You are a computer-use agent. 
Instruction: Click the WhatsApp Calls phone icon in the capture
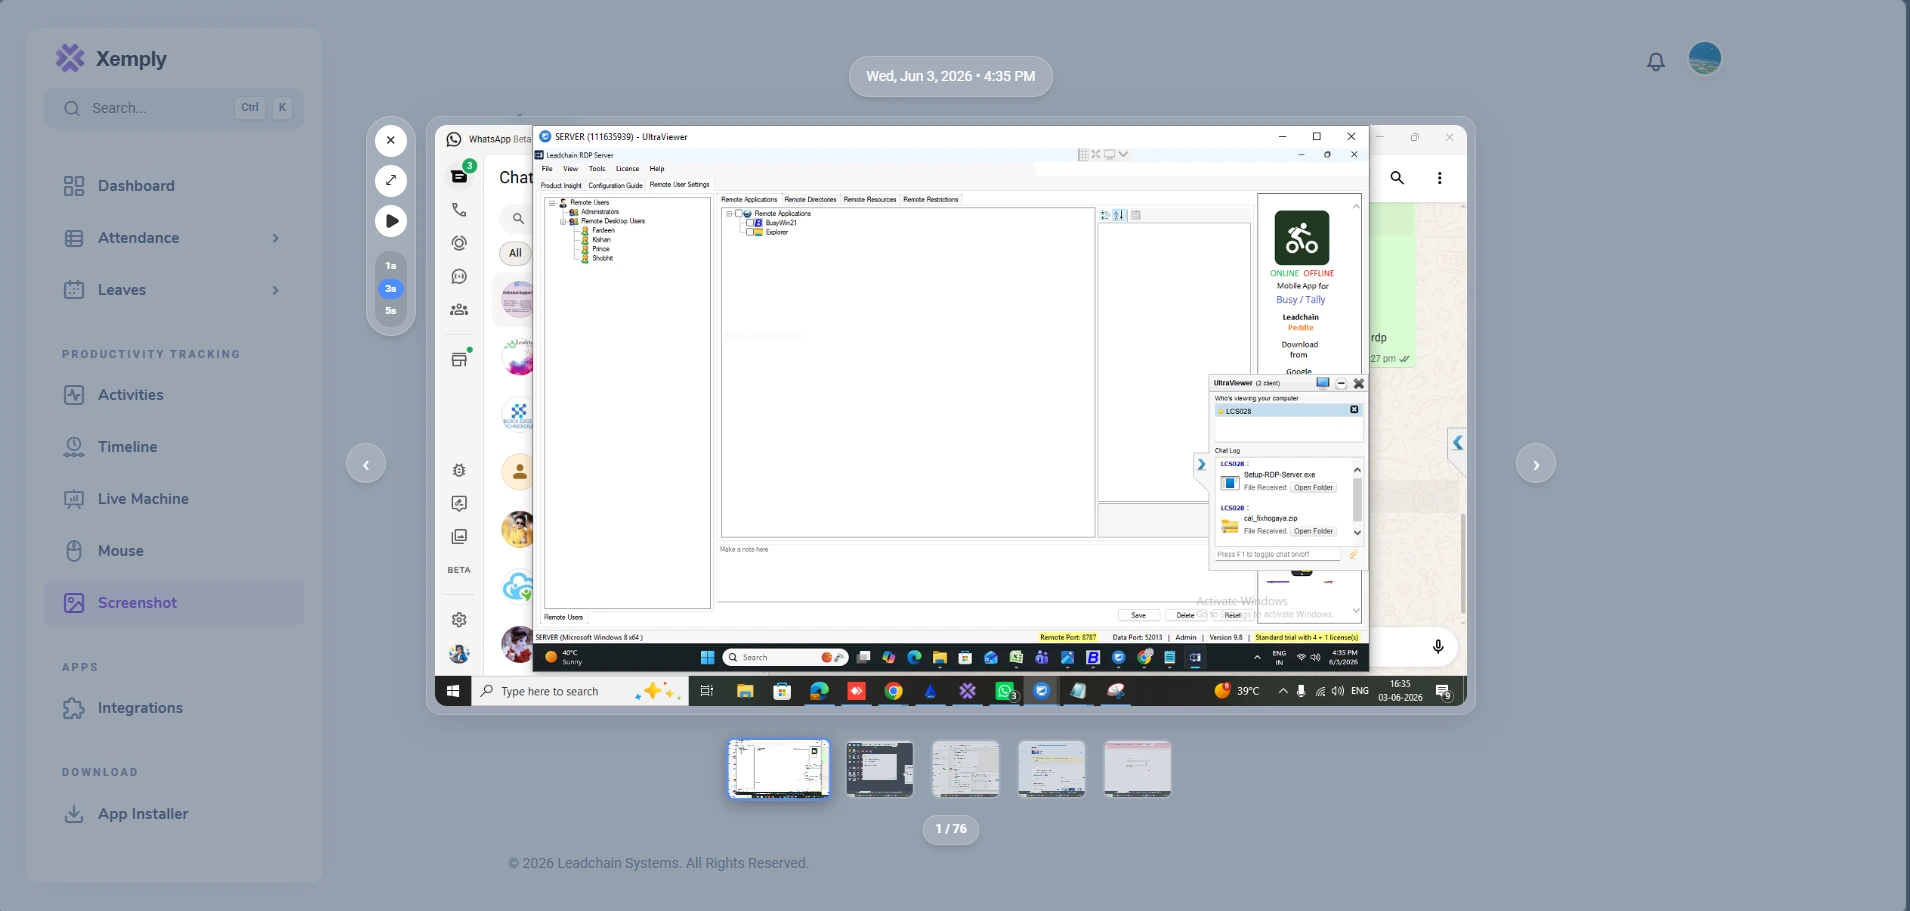(x=459, y=210)
